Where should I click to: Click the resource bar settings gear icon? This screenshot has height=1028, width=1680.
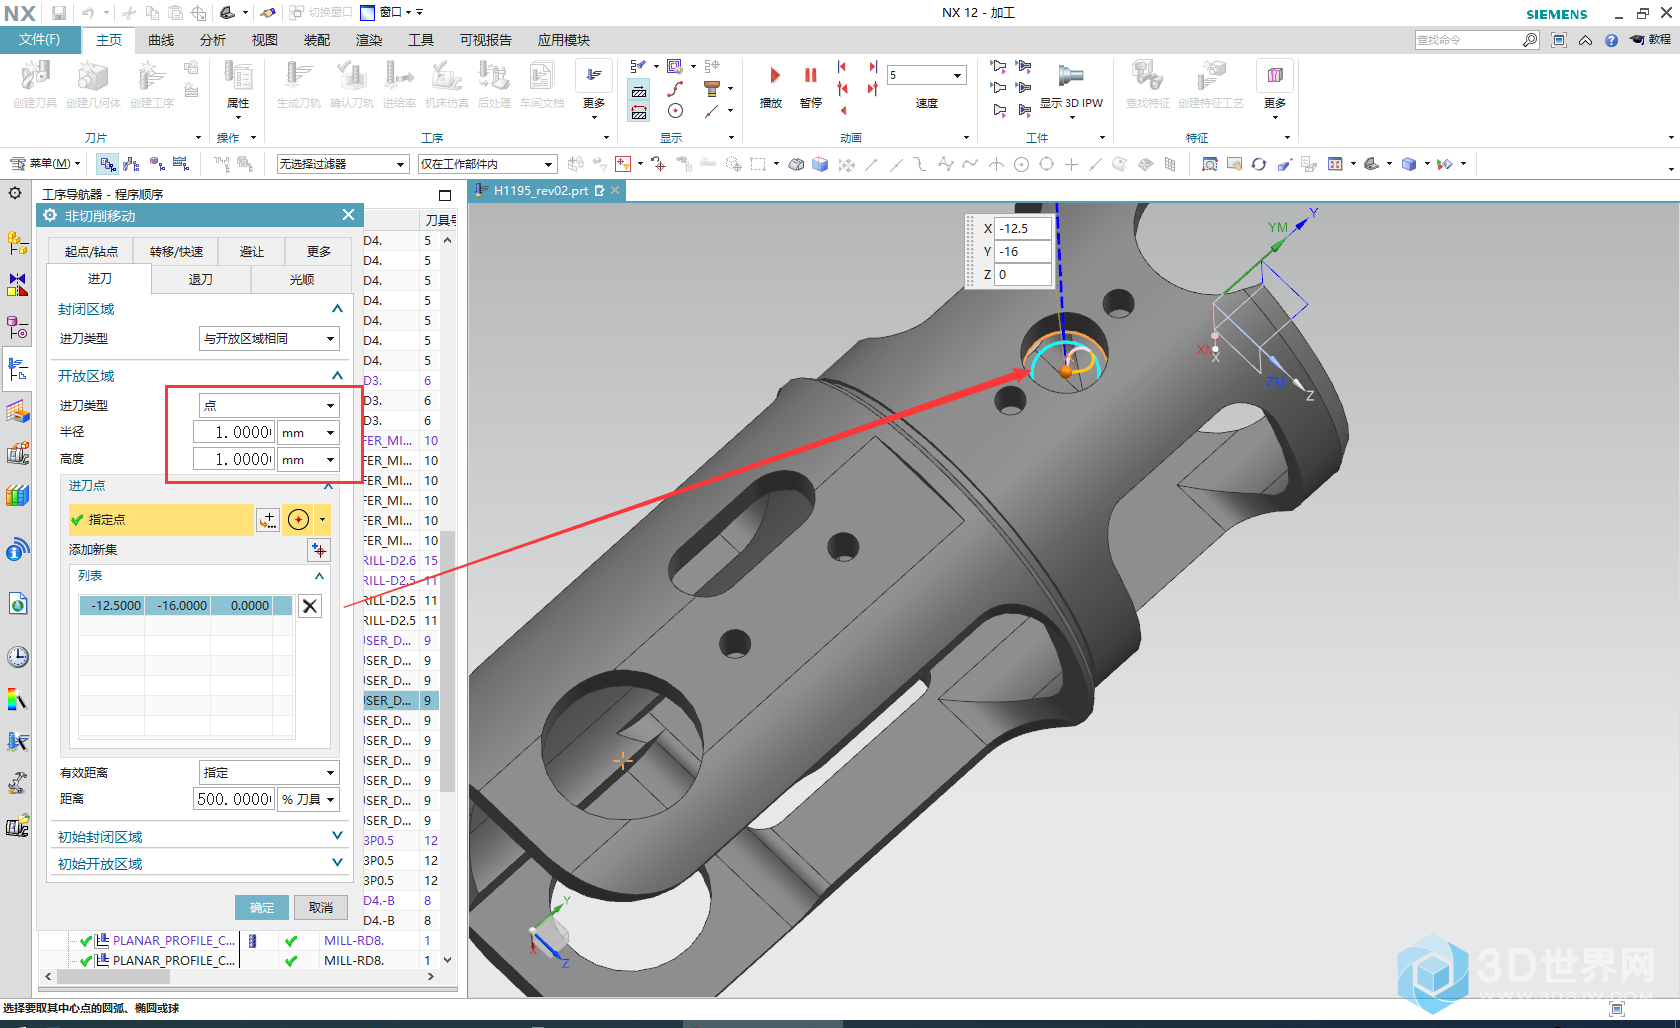pyautogui.click(x=15, y=193)
